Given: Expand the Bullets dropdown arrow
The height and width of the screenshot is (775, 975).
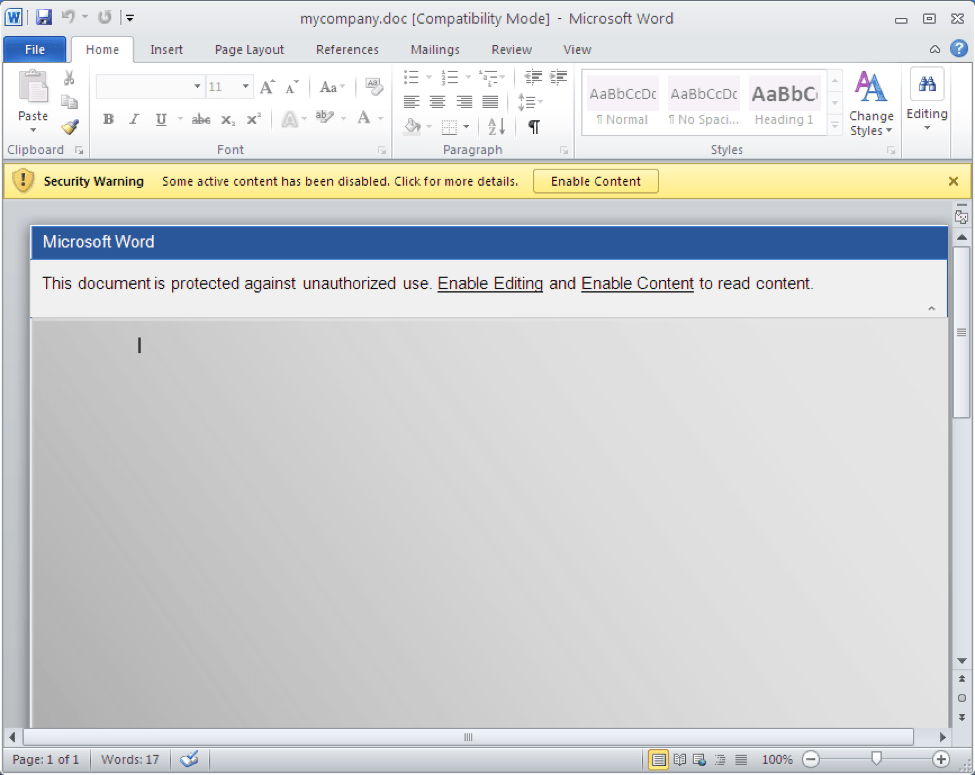Looking at the screenshot, I should tap(429, 77).
